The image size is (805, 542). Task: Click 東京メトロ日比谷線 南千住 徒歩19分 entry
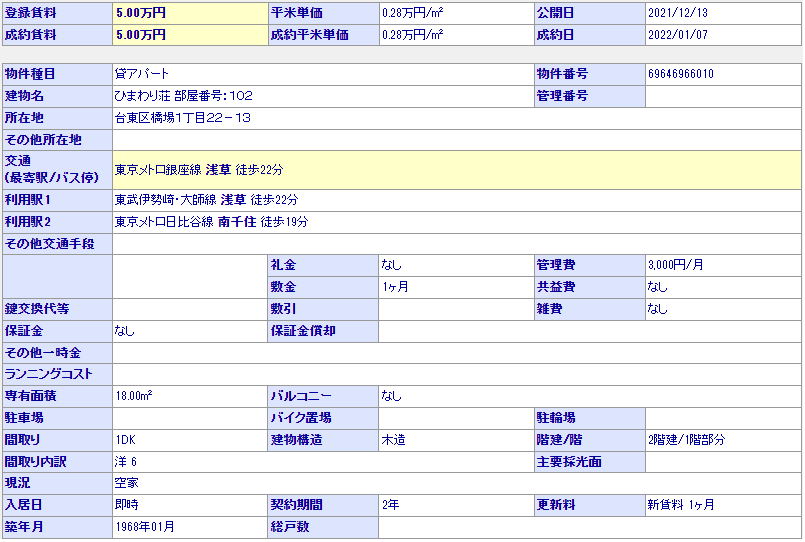[x=212, y=222]
